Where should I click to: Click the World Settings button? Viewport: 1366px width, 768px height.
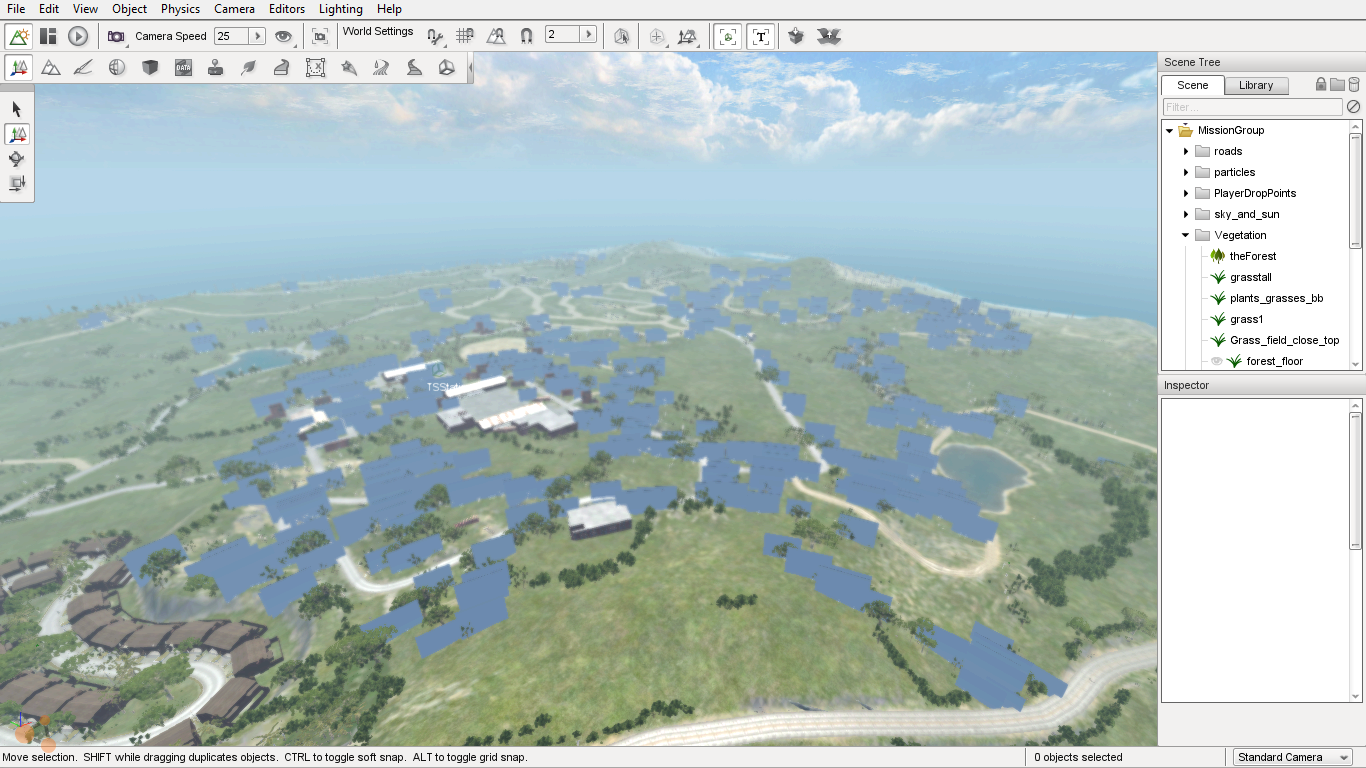[378, 31]
